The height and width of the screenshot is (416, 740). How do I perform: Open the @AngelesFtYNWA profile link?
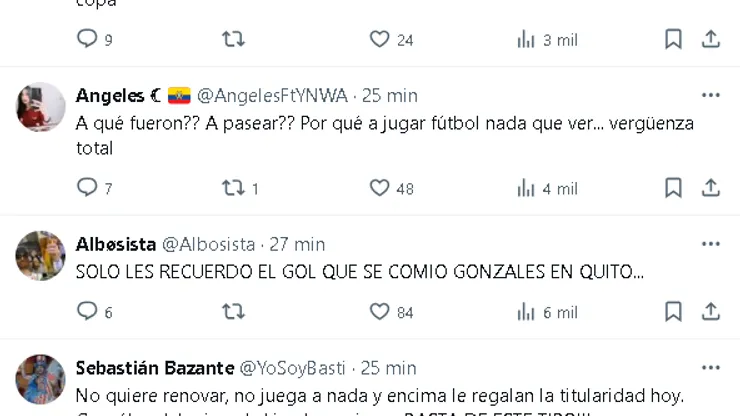click(272, 96)
